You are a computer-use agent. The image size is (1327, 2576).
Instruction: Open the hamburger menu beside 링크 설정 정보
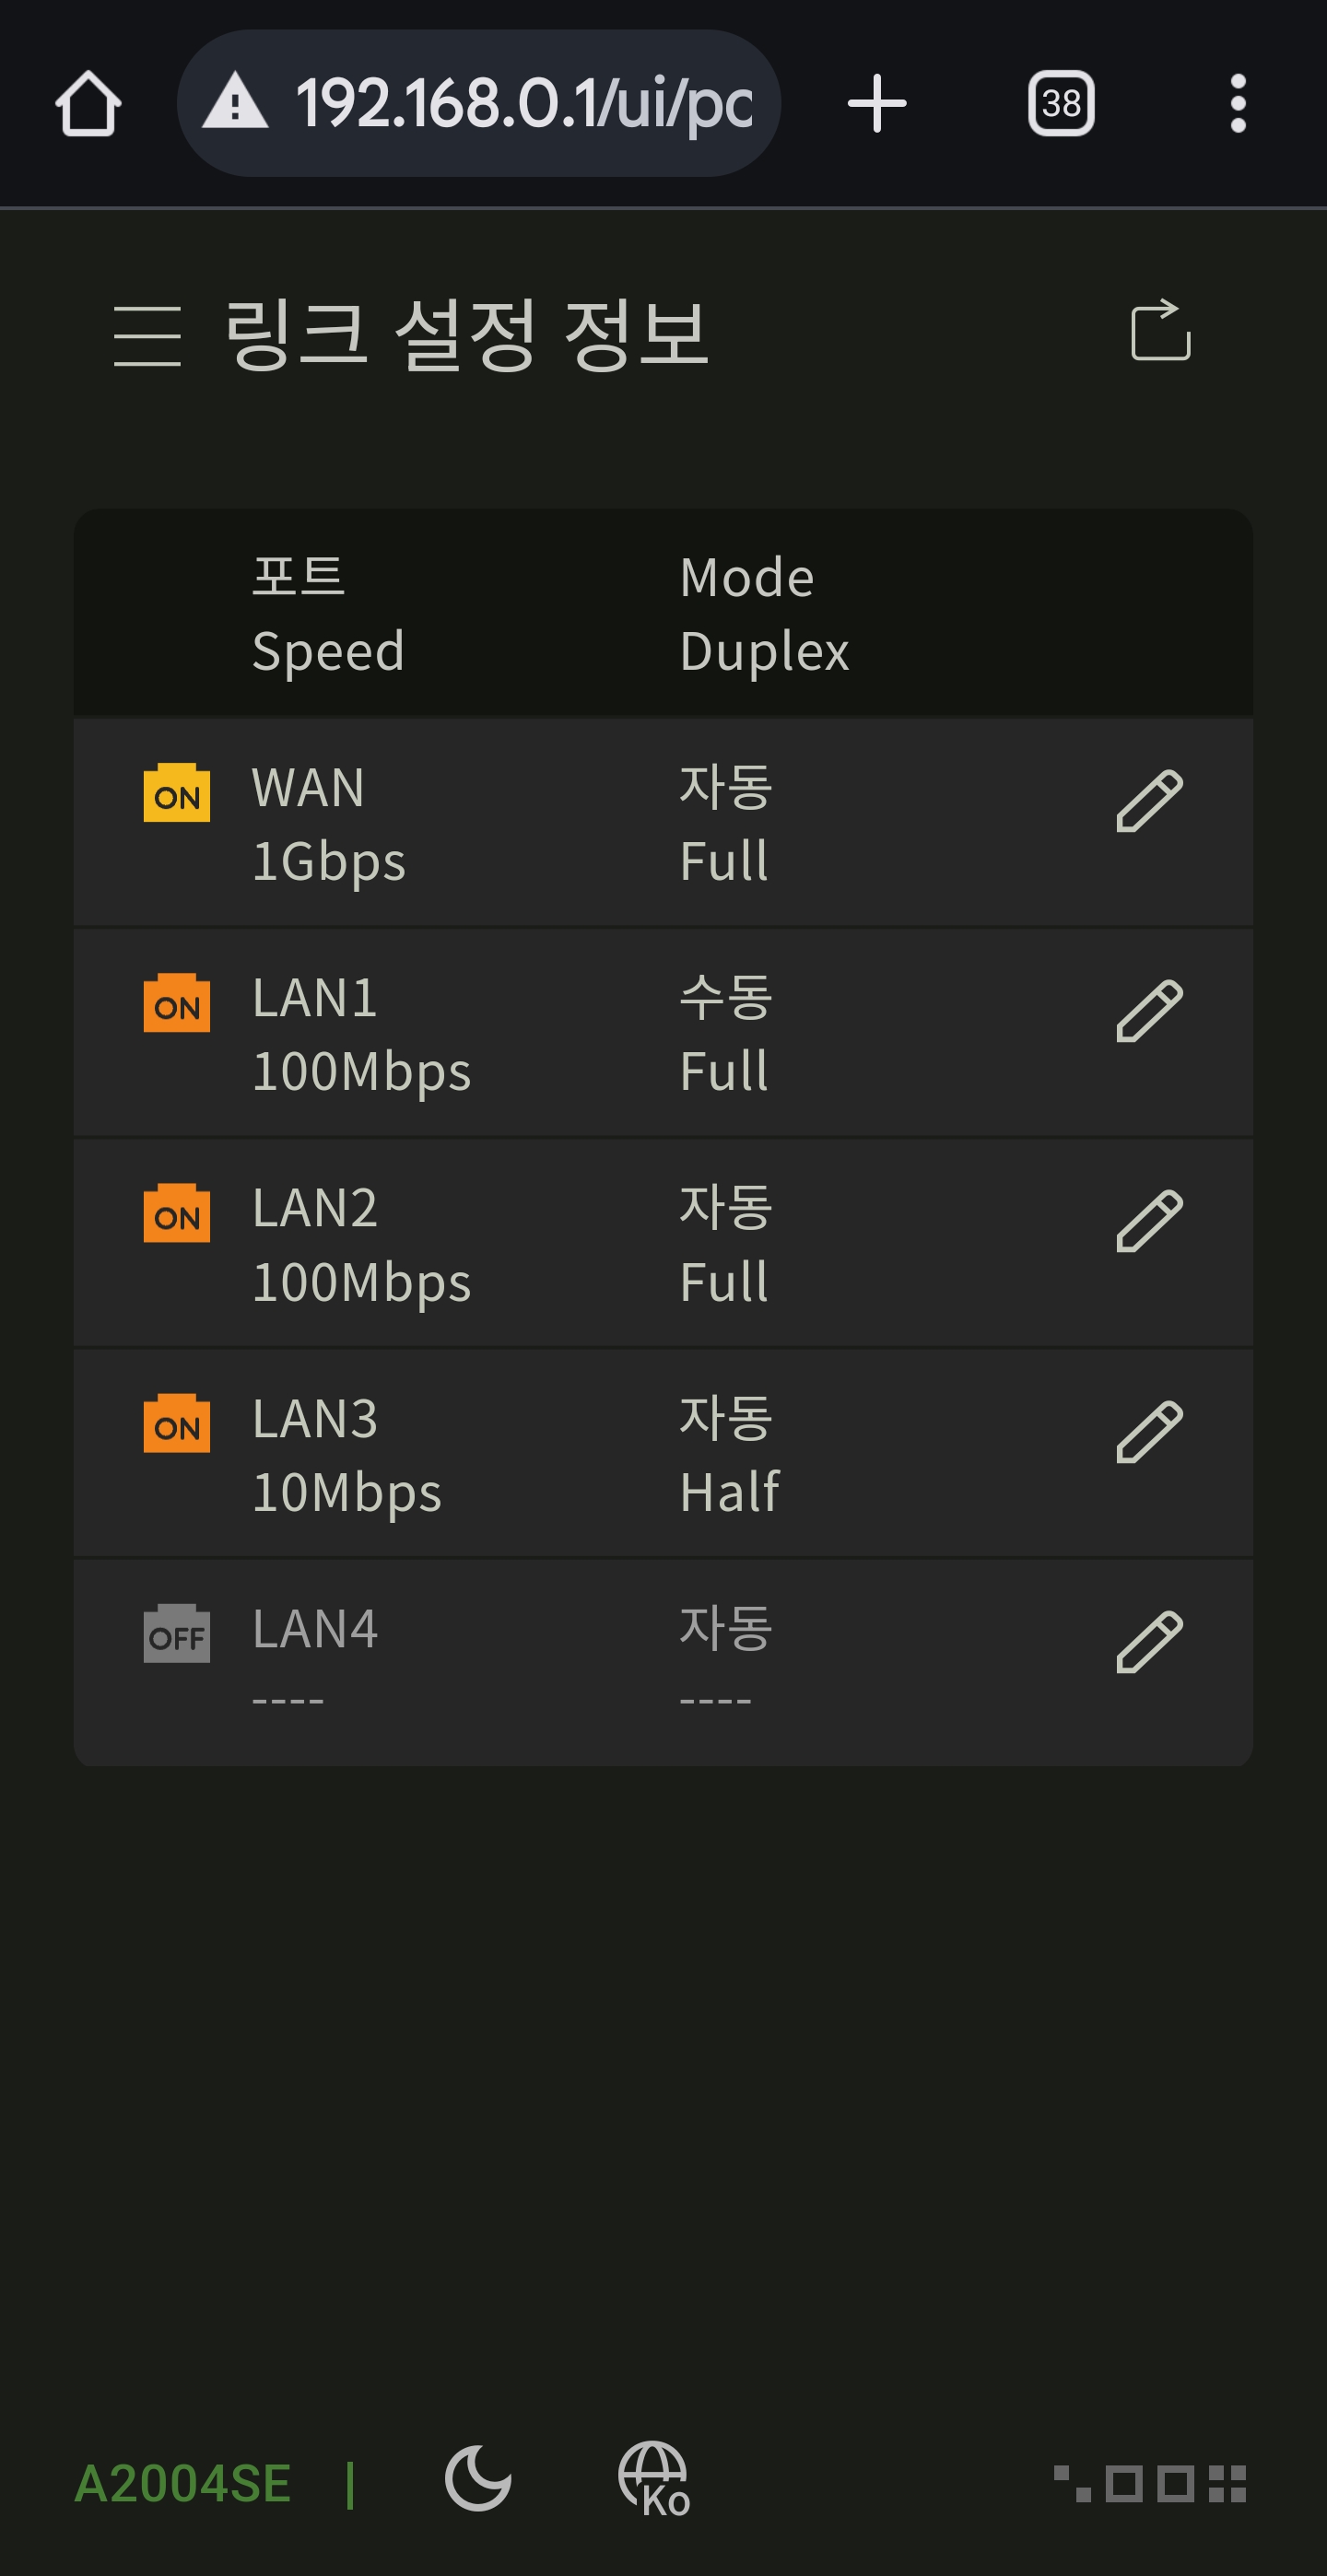tap(147, 336)
